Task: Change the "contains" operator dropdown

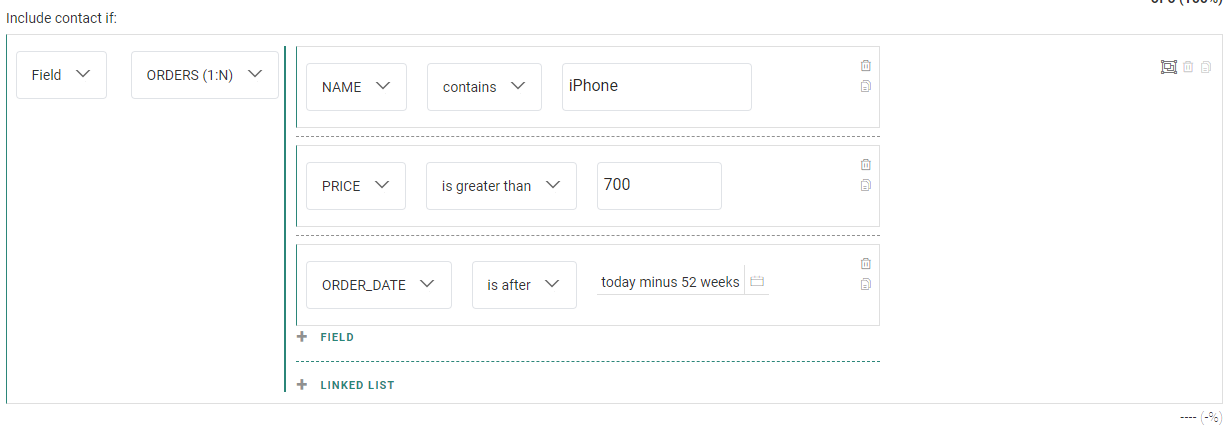Action: pos(484,87)
